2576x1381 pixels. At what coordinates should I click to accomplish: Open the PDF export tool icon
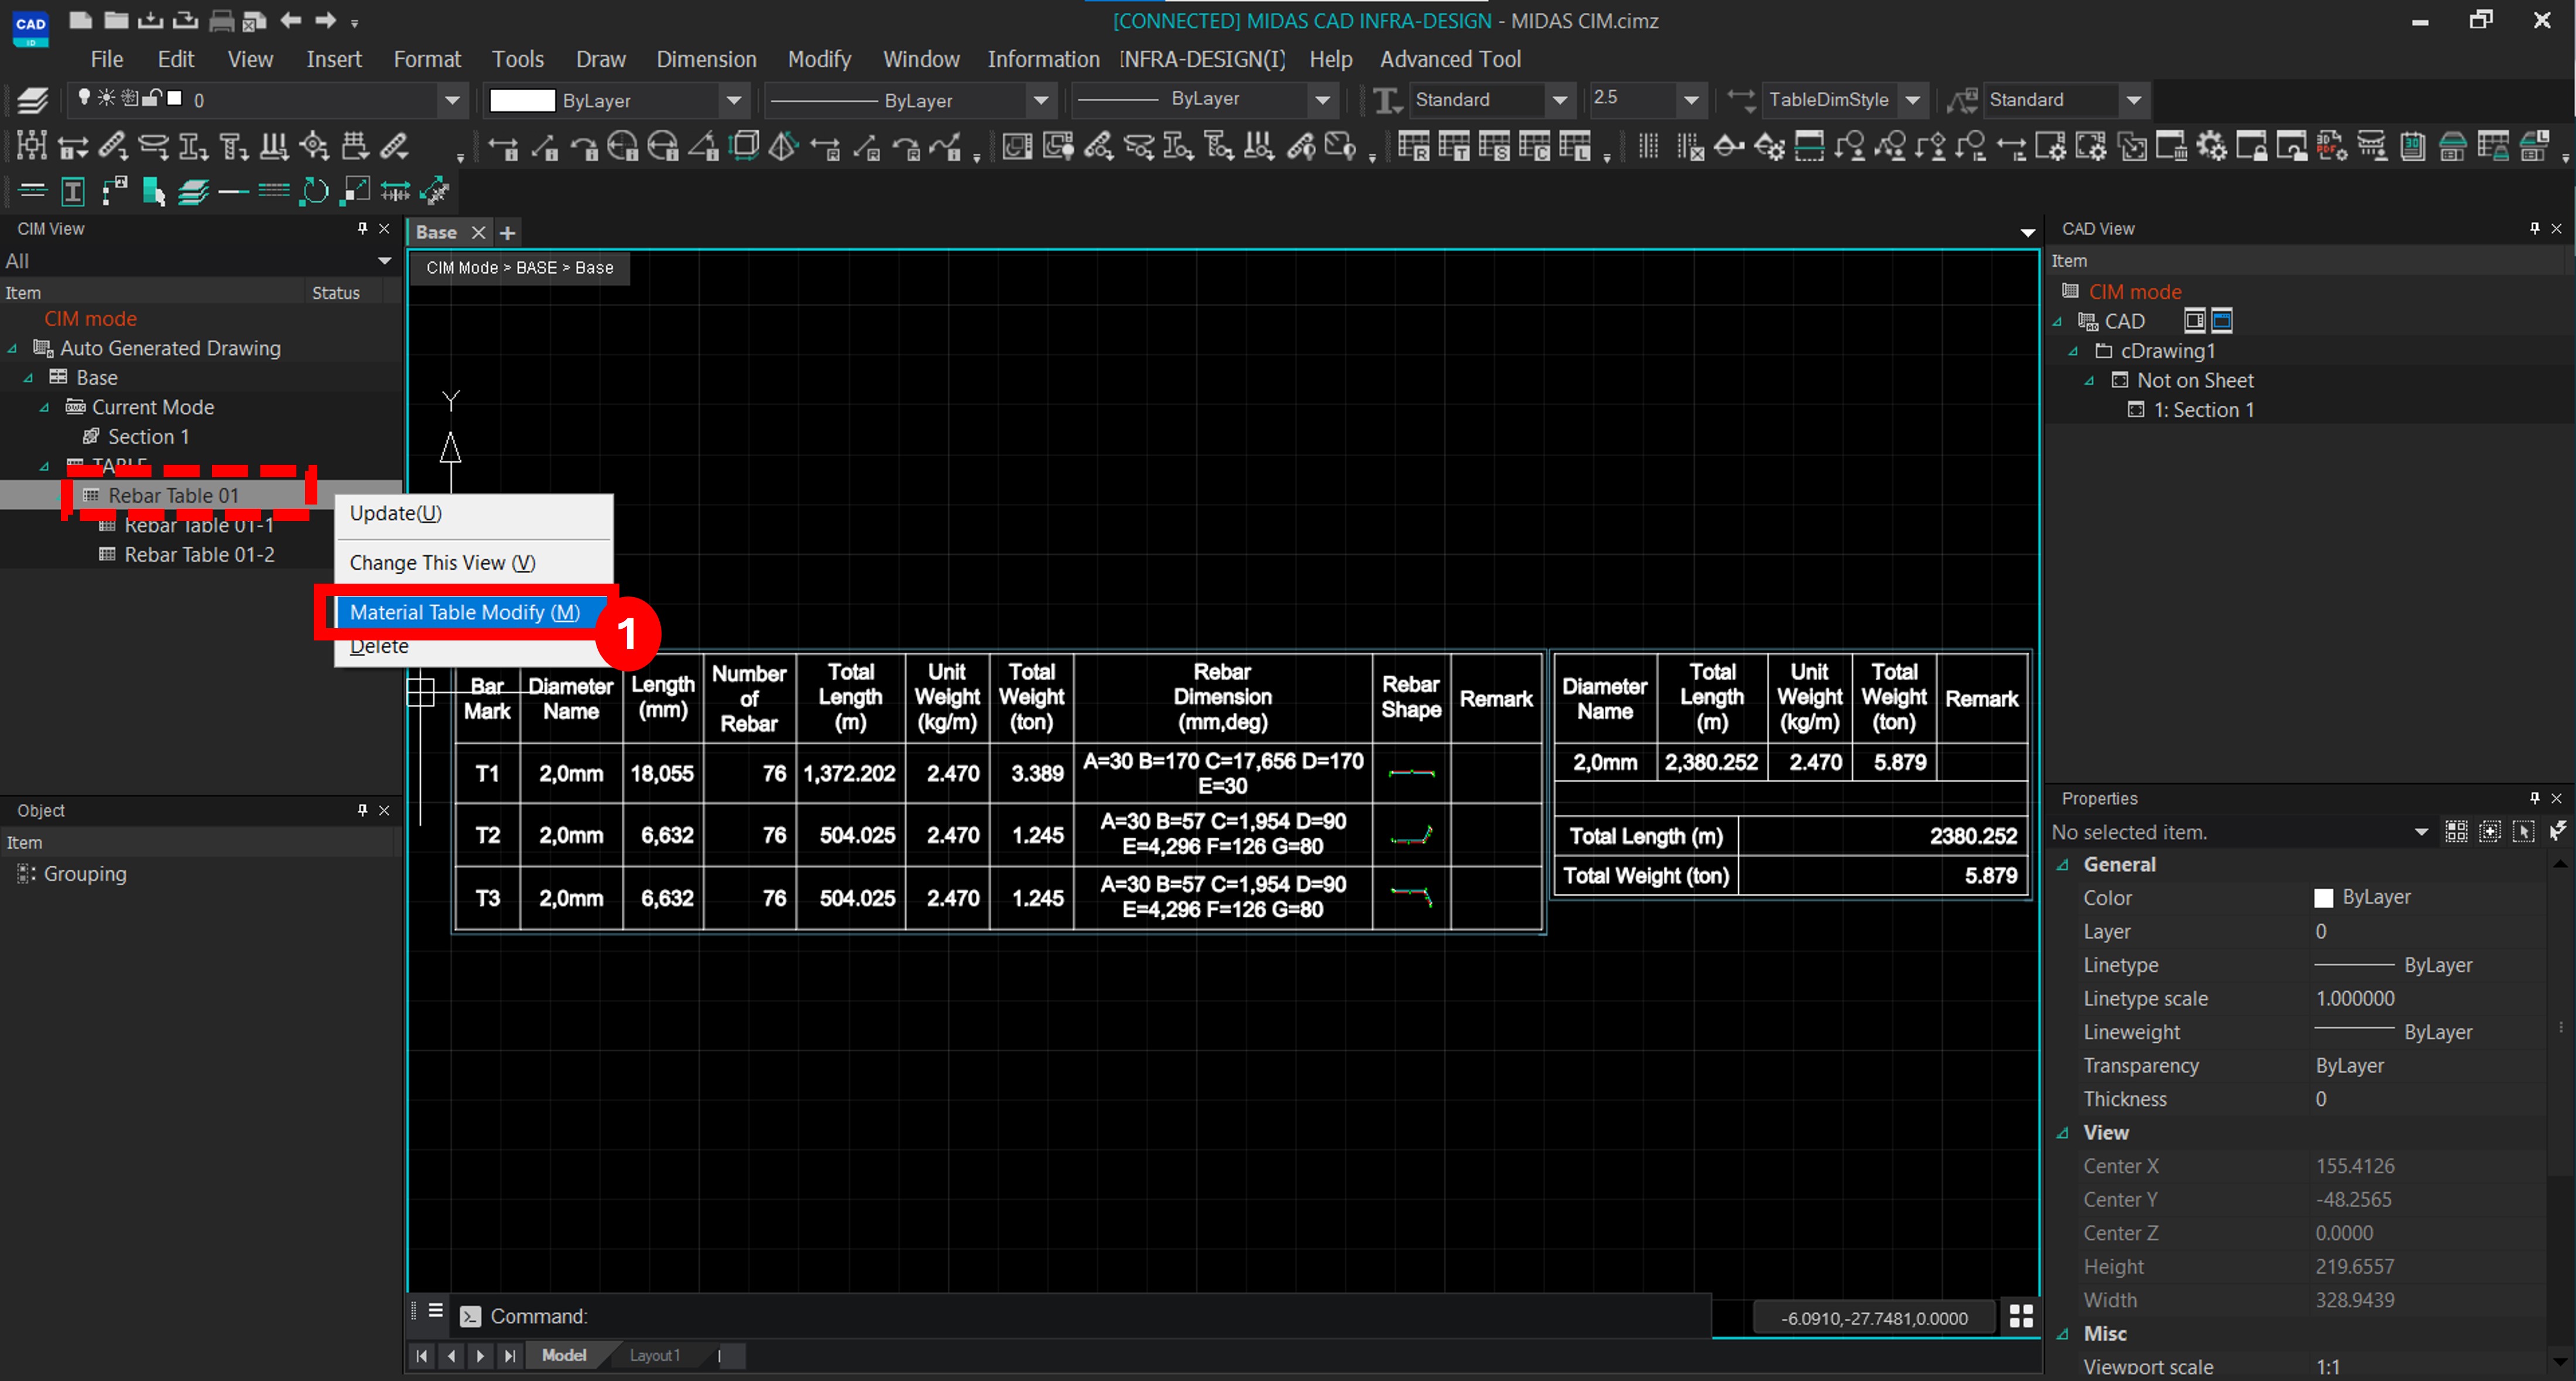tap(2330, 146)
